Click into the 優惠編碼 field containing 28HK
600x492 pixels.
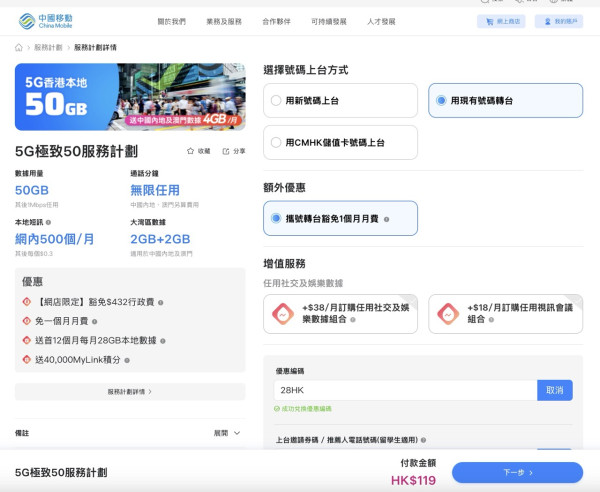pos(406,390)
